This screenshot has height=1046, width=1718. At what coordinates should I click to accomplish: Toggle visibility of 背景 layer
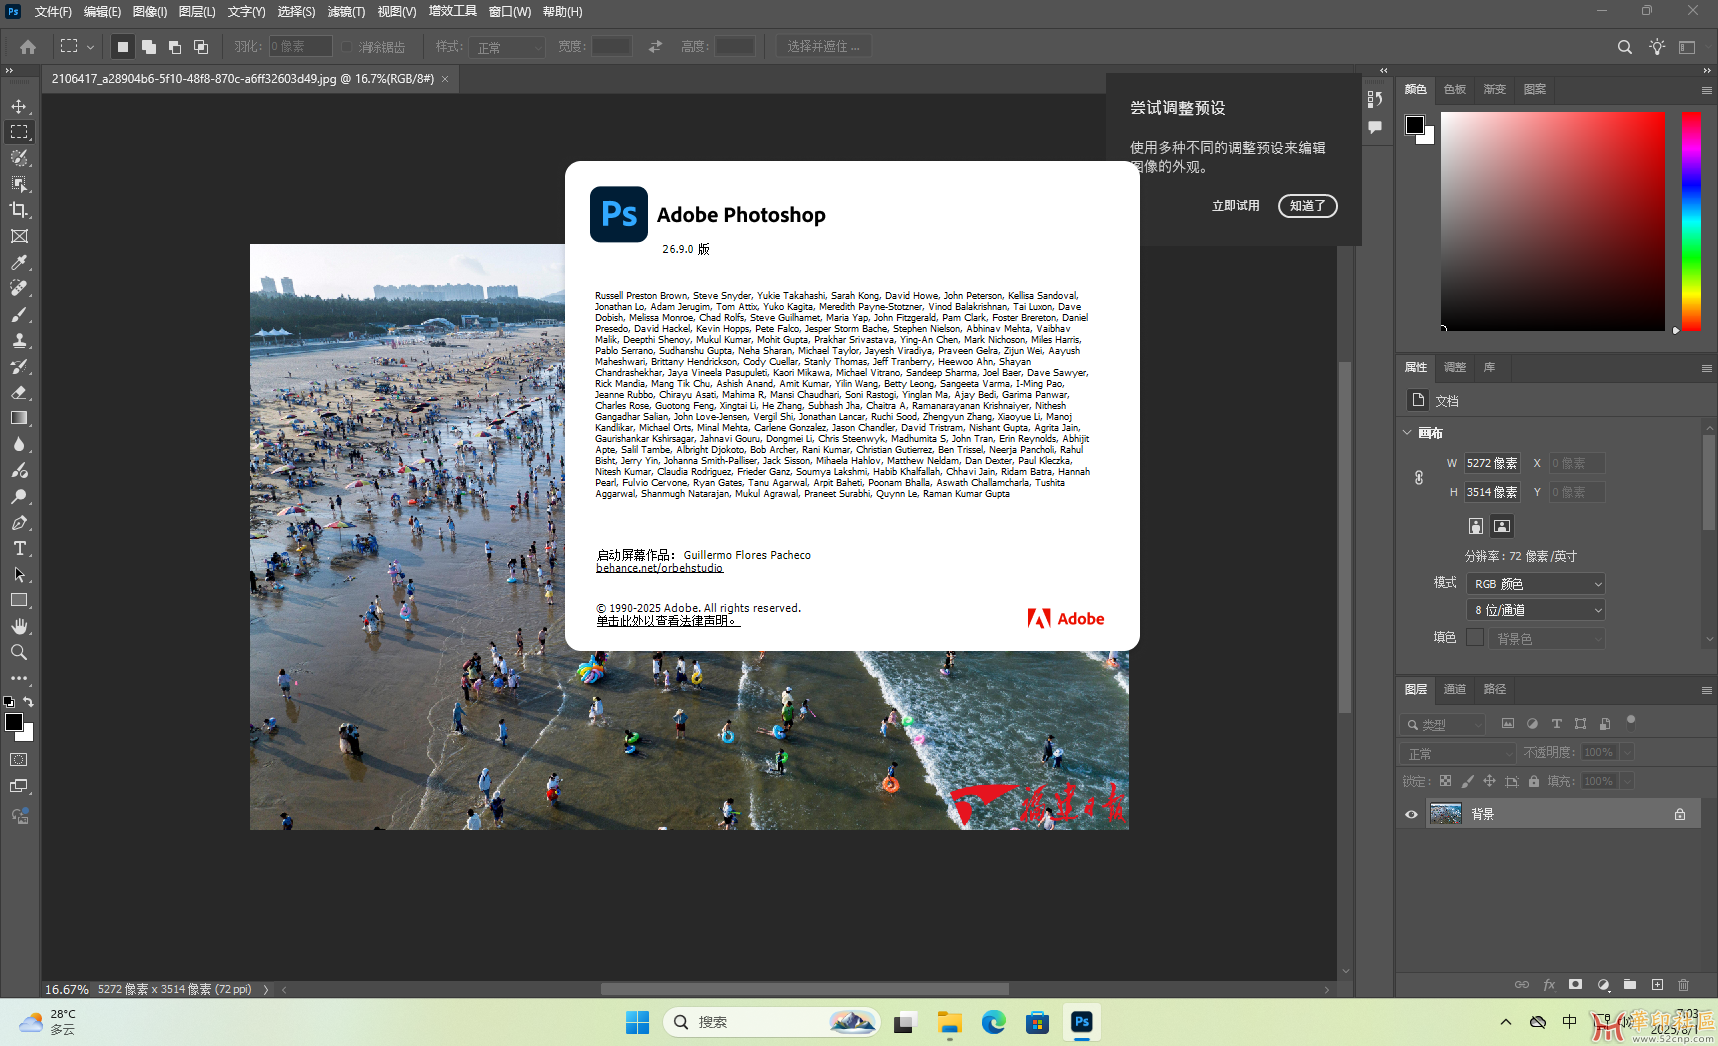click(x=1411, y=814)
